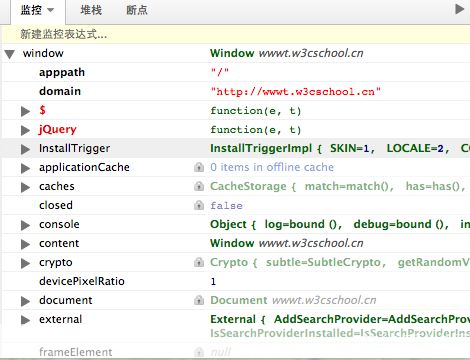Click the 新建监控表达式 input field

[236, 34]
